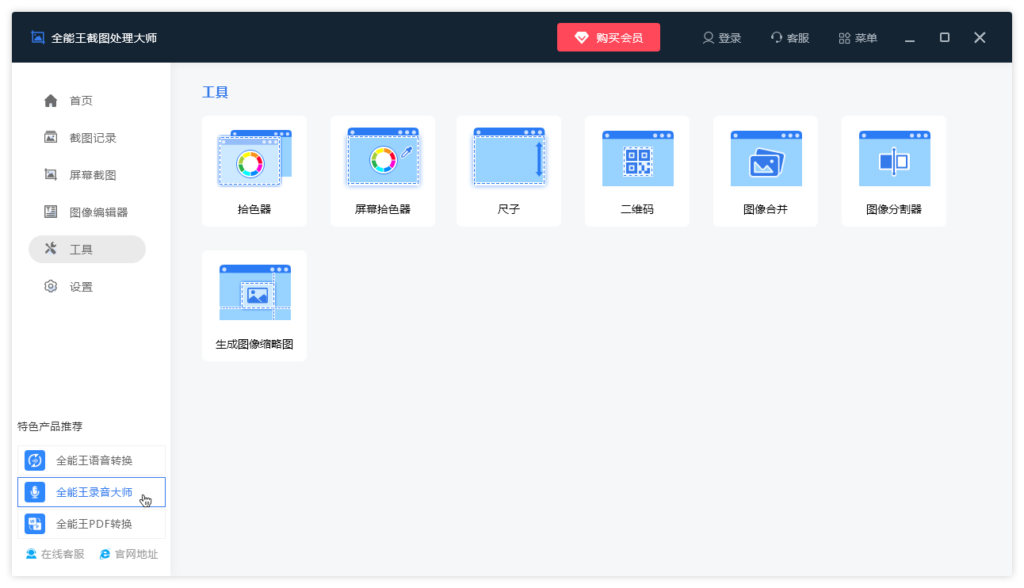Go to 首页 in the sidebar
This screenshot has width=1024, height=588.
(81, 101)
